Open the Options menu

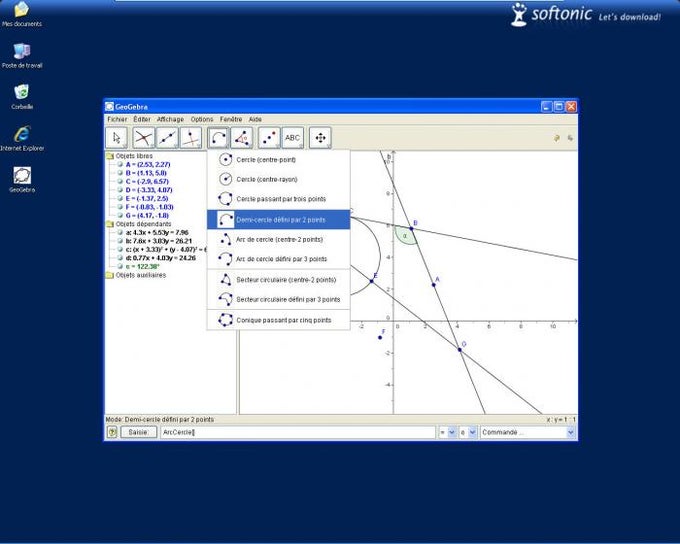pos(202,119)
